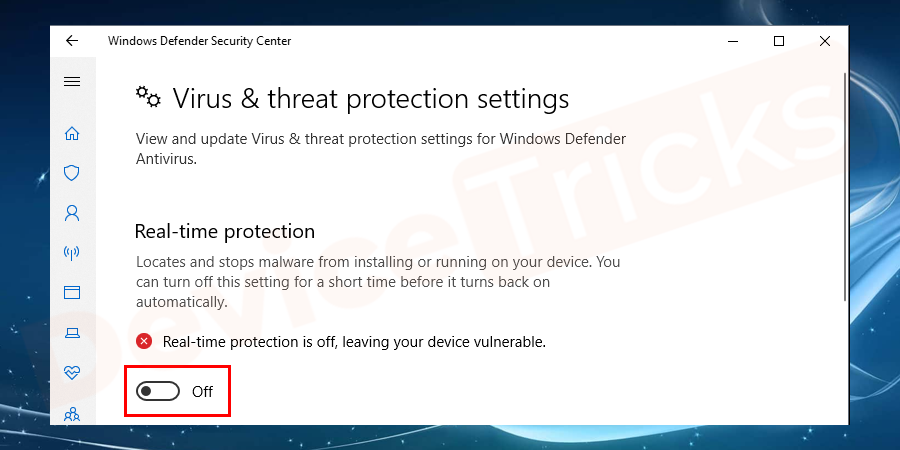The width and height of the screenshot is (900, 450).
Task: Open Device security laptop icon
Action: pos(72,333)
